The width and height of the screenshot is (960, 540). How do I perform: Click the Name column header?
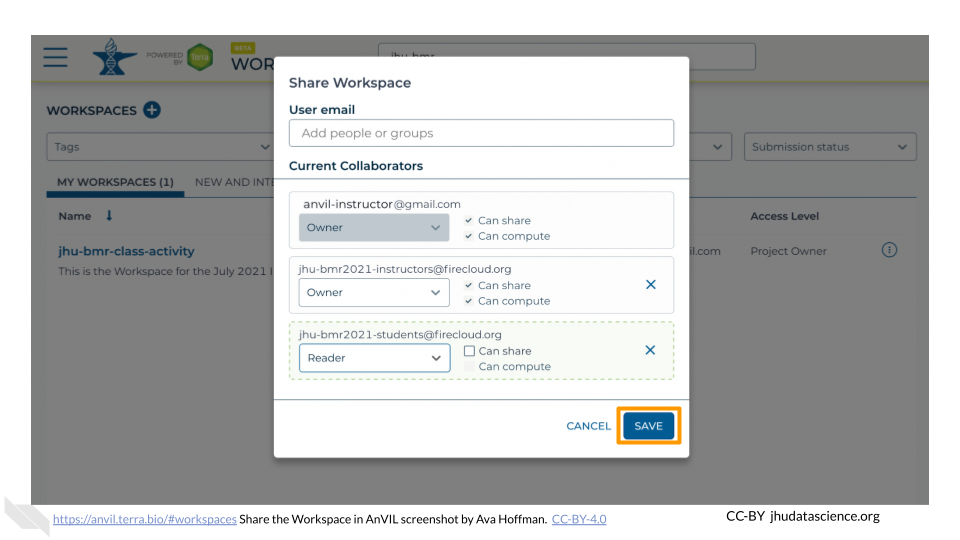point(75,216)
